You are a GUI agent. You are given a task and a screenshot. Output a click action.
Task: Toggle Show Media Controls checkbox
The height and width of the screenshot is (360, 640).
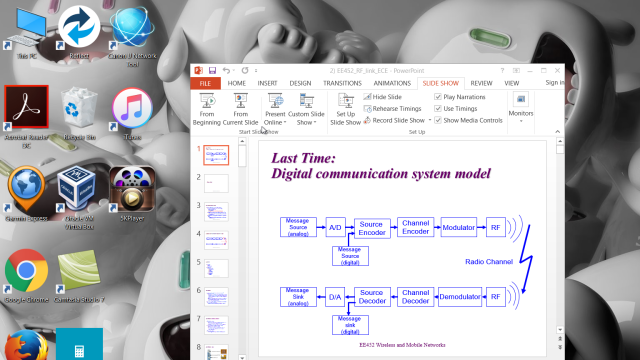coord(438,120)
